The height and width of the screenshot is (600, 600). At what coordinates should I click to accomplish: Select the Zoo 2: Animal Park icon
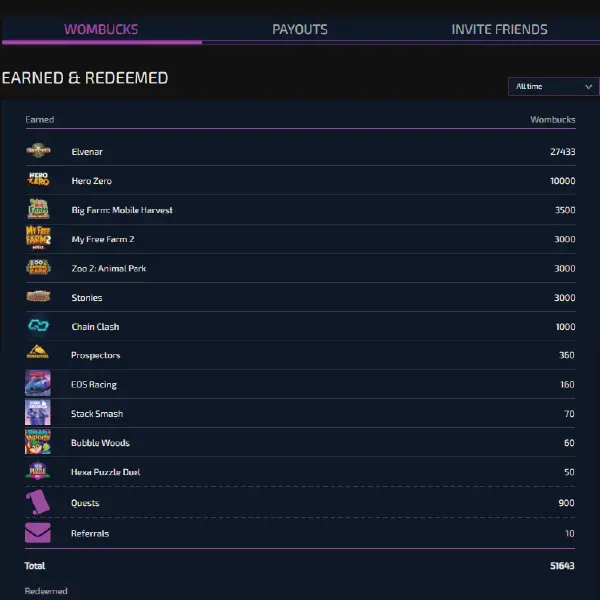(x=38, y=267)
